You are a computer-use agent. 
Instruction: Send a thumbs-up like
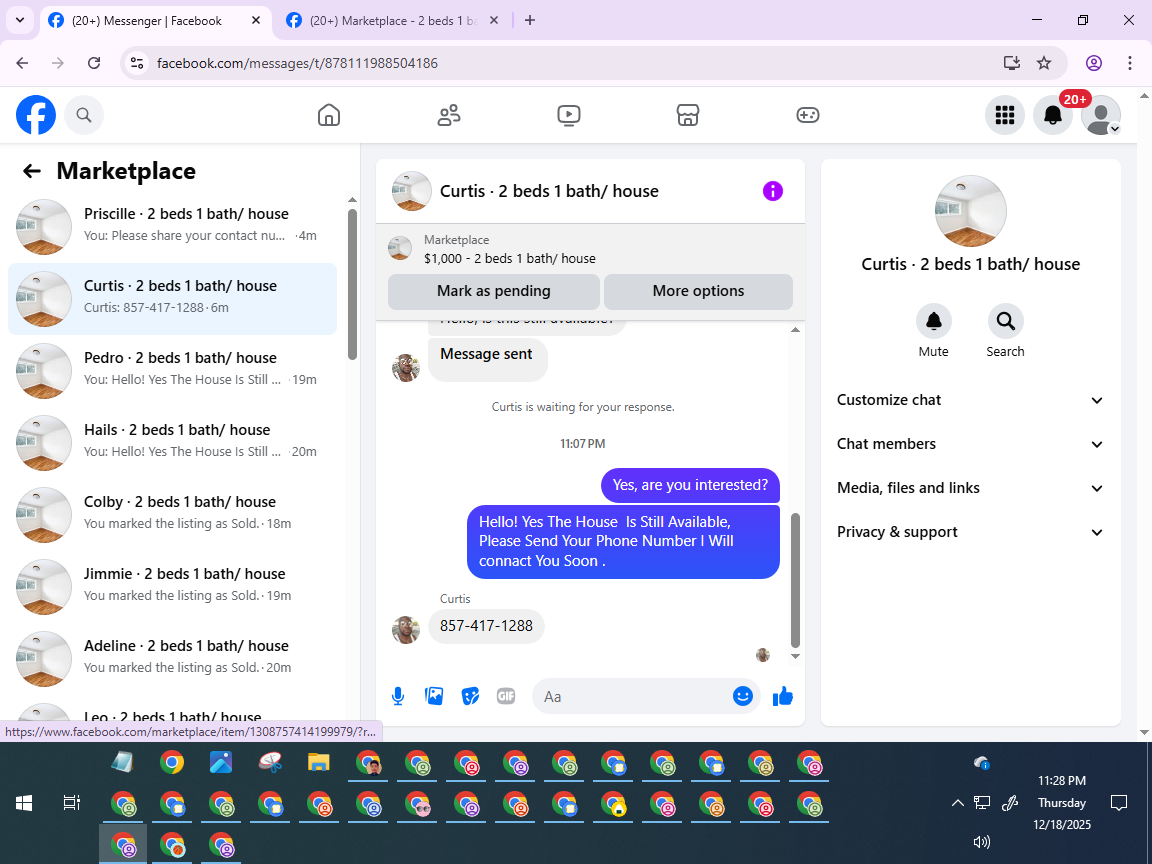tap(783, 696)
